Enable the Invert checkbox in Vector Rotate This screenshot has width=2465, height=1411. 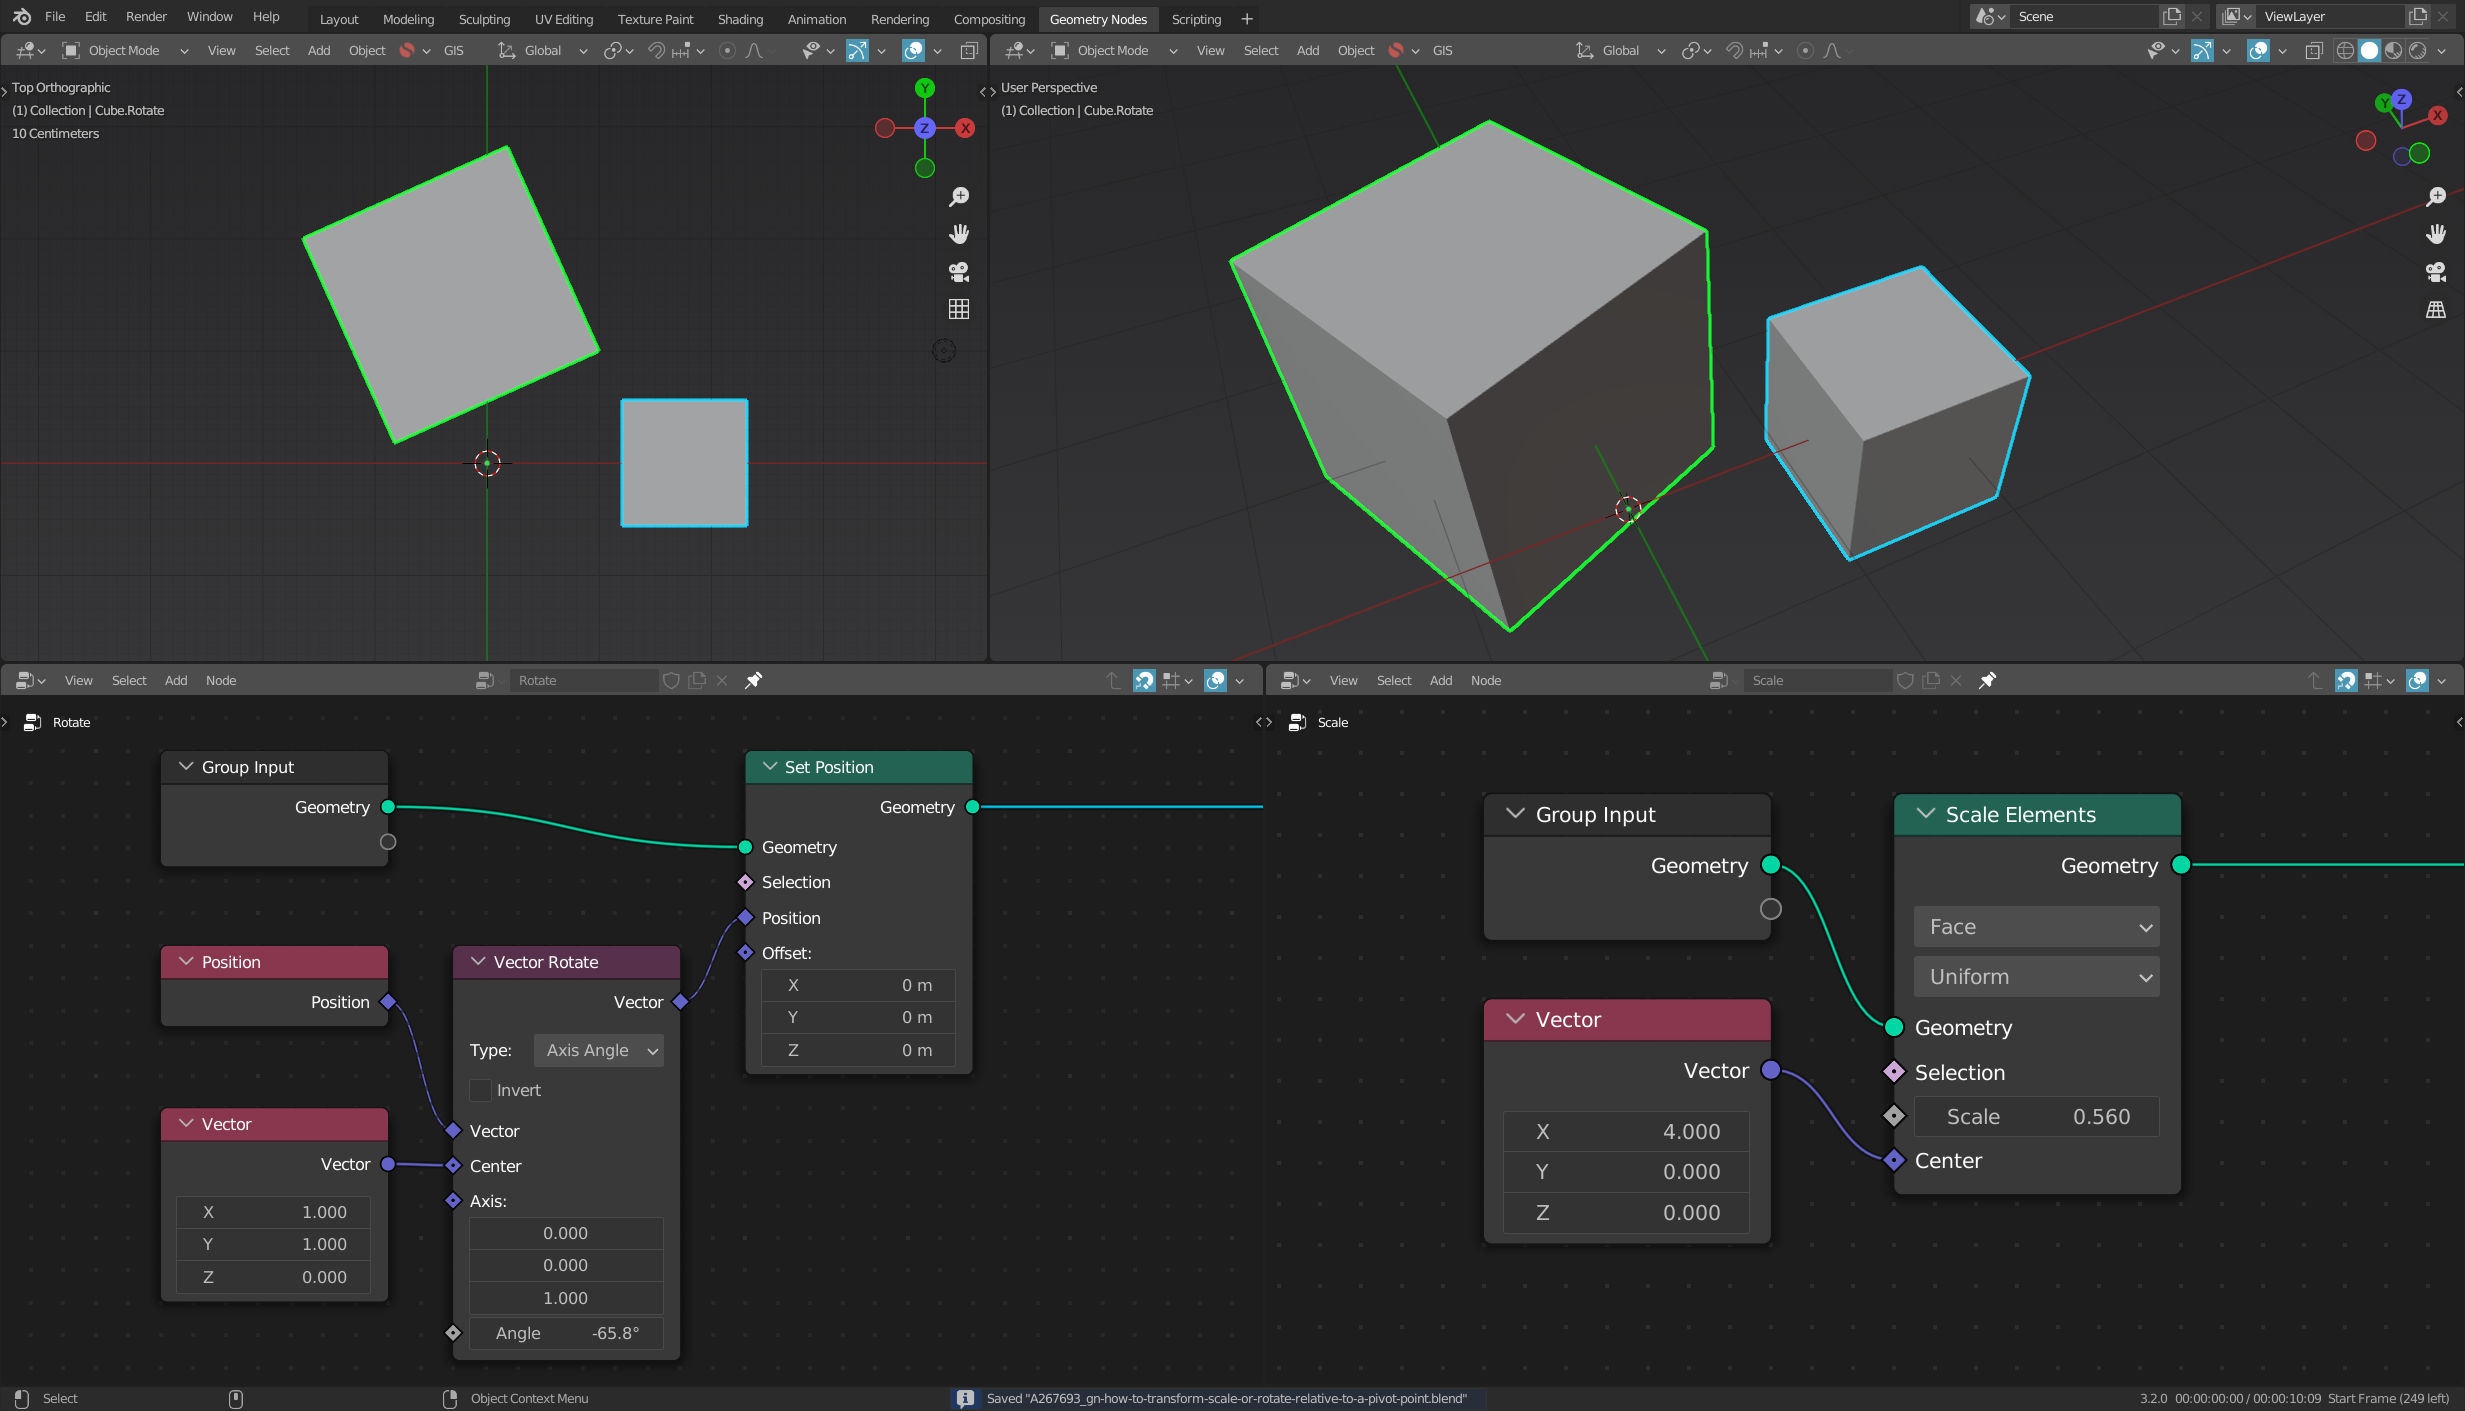click(480, 1090)
